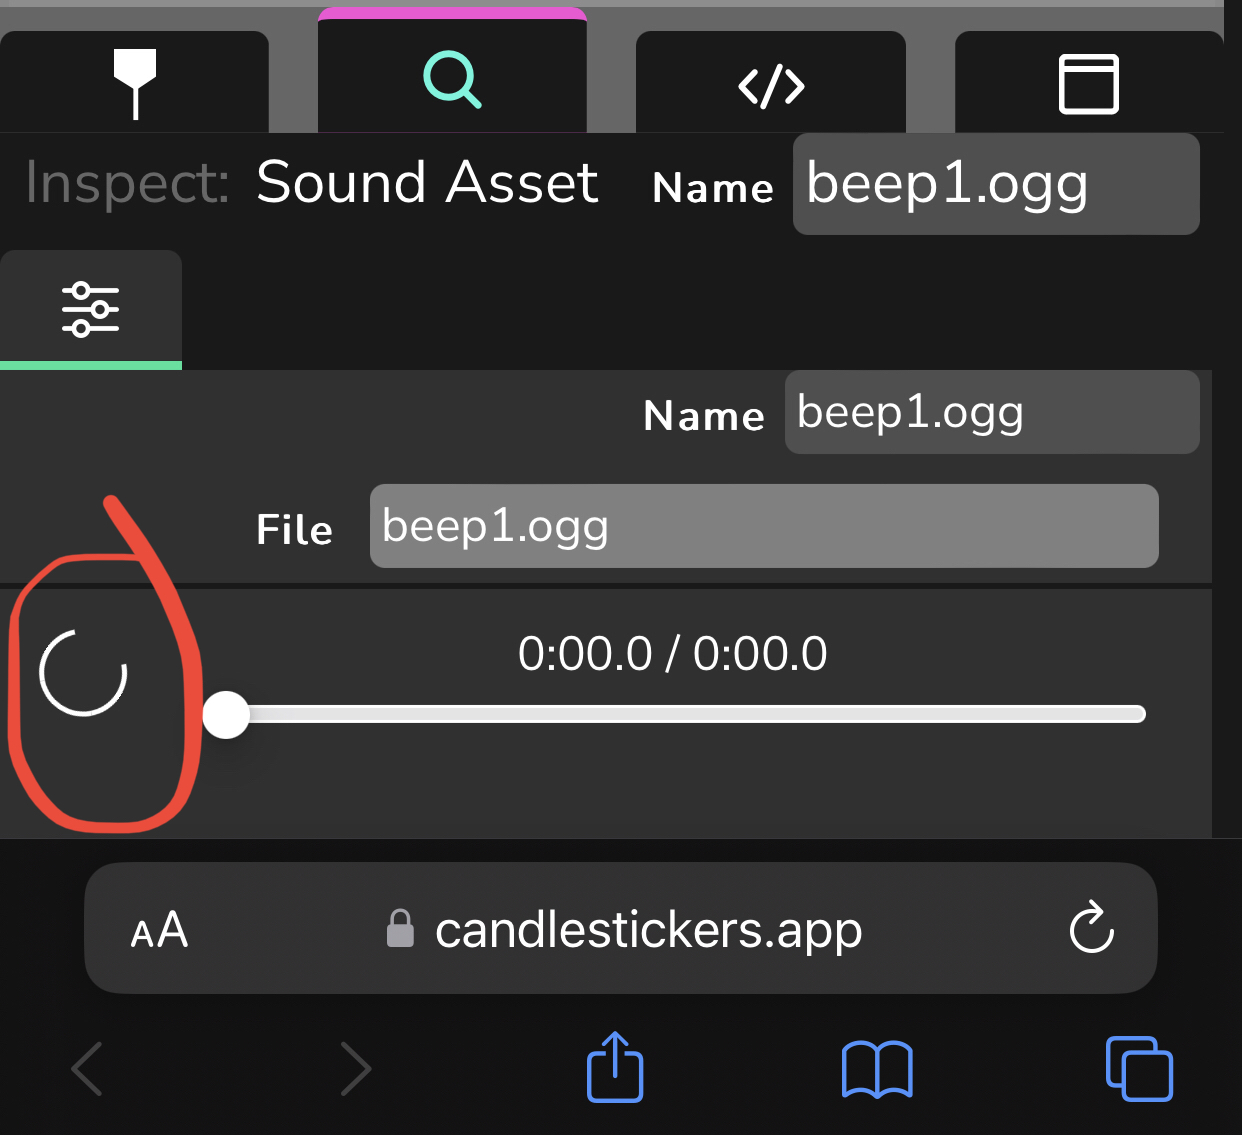Image resolution: width=1242 pixels, height=1135 pixels.
Task: Click the lower Name field beep1.ogg
Action: coord(991,413)
